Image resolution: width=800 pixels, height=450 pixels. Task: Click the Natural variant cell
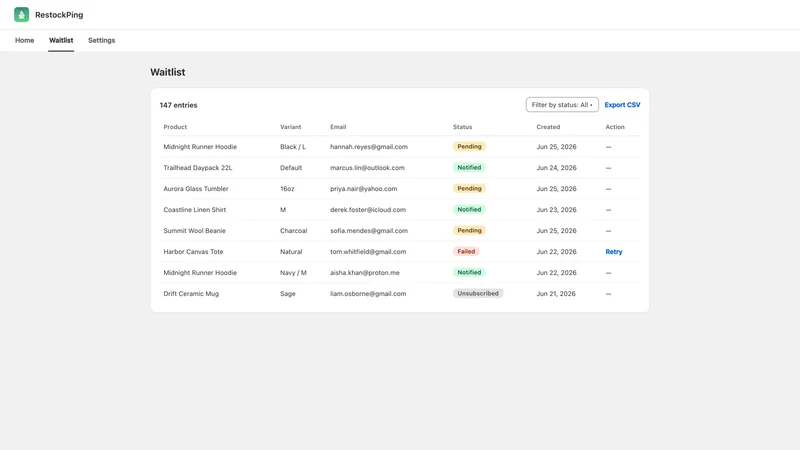pos(291,252)
